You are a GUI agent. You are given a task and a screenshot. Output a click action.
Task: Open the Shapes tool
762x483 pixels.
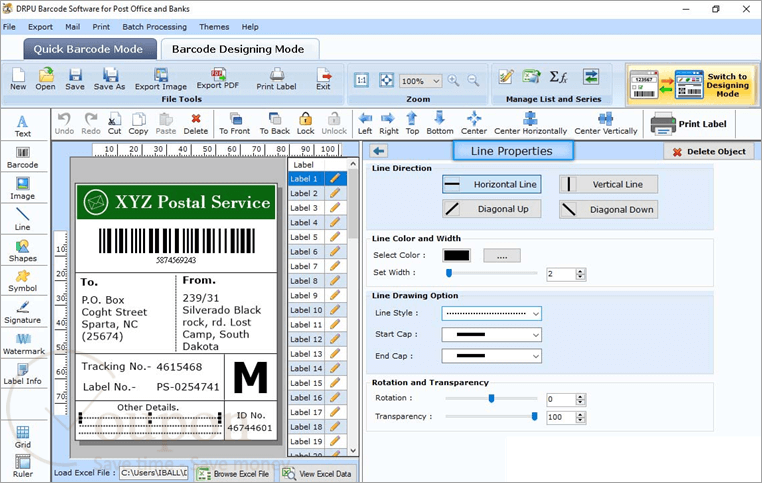(22, 251)
